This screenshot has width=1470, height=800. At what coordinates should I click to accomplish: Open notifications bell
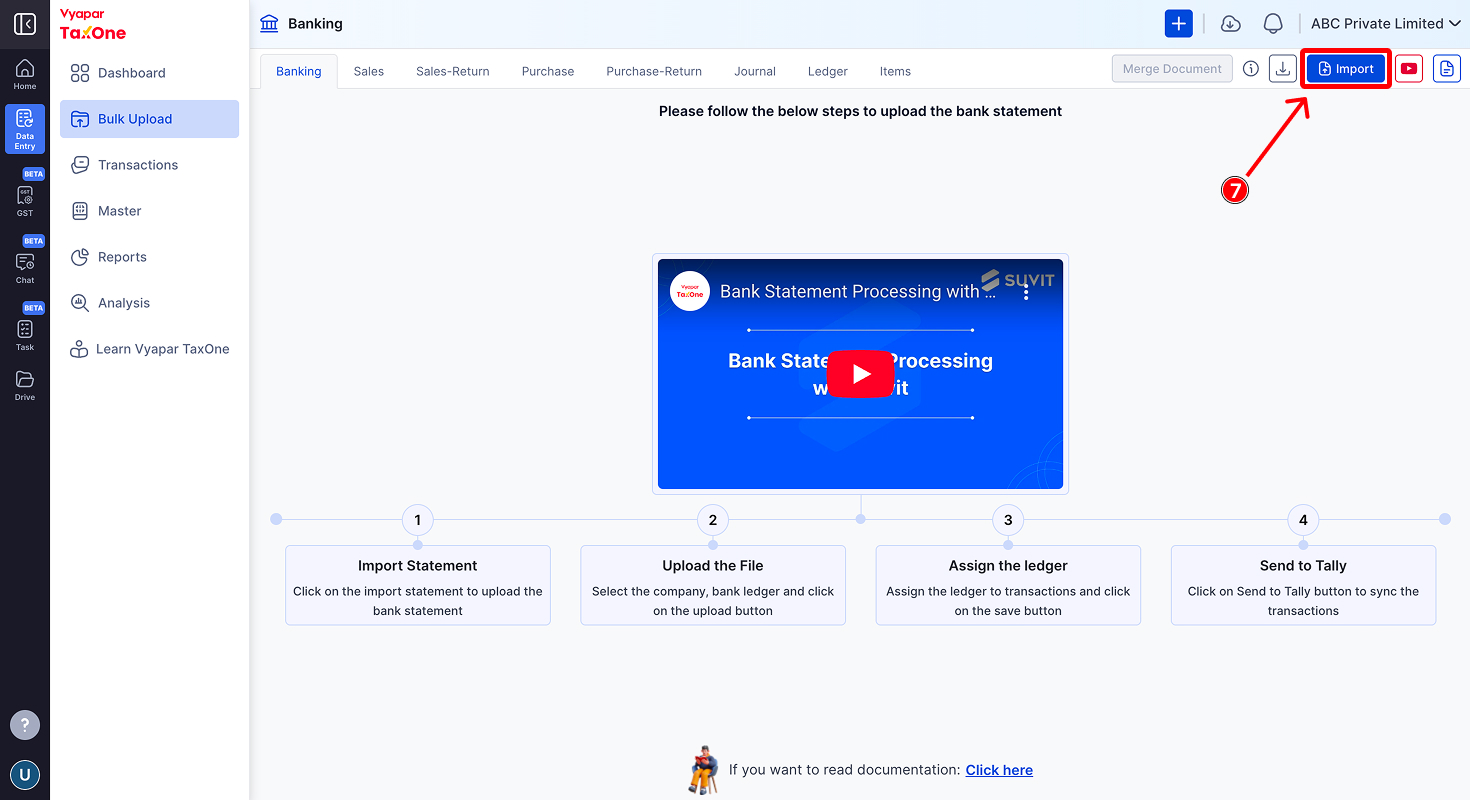click(x=1273, y=24)
